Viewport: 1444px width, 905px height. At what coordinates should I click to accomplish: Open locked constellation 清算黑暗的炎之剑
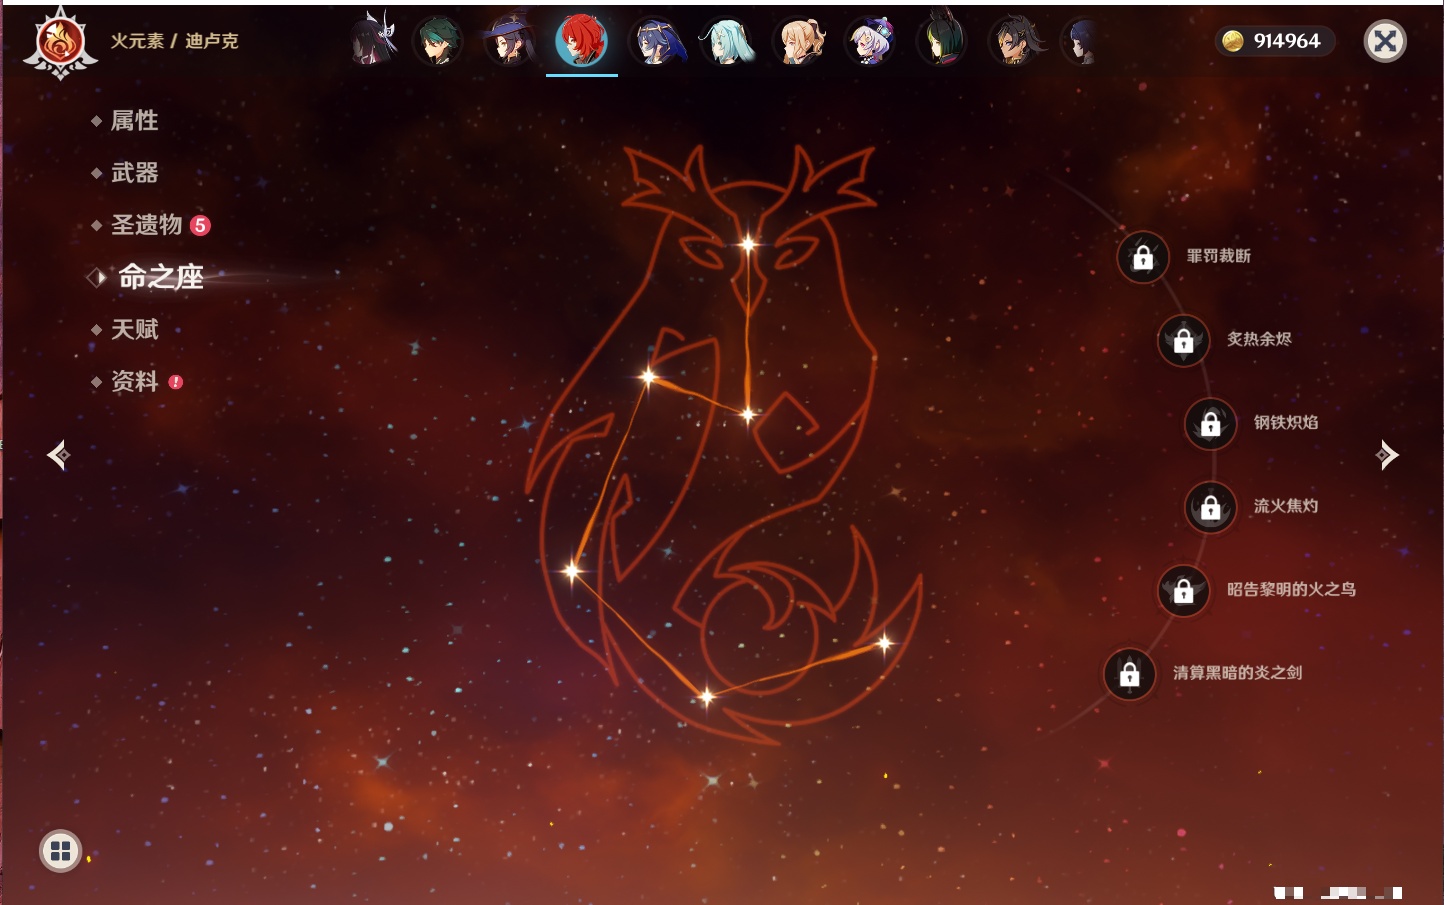click(x=1130, y=674)
